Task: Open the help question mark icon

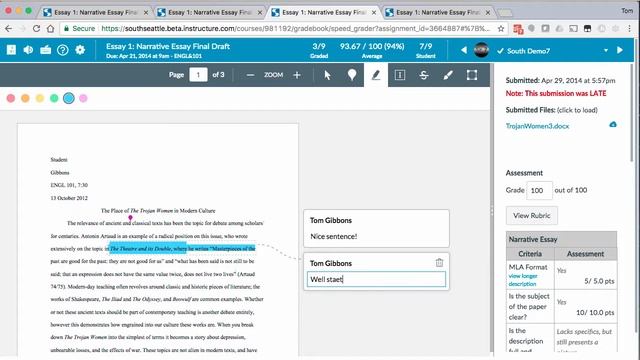Action: [62, 50]
